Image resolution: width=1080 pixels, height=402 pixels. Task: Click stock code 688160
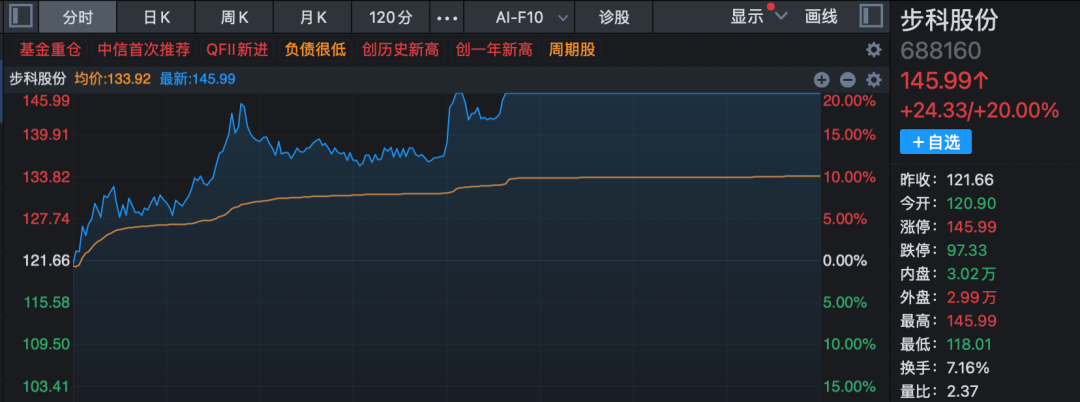(x=941, y=51)
